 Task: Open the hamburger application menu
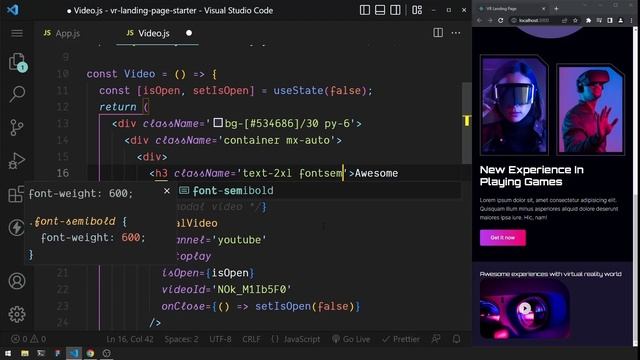17,33
